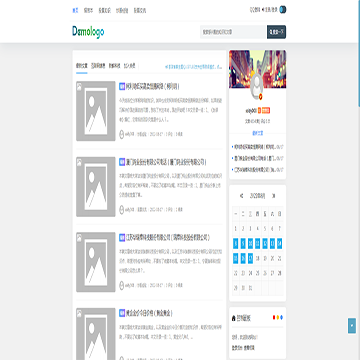Click the blue dot in control panel header

[x=281, y=317]
